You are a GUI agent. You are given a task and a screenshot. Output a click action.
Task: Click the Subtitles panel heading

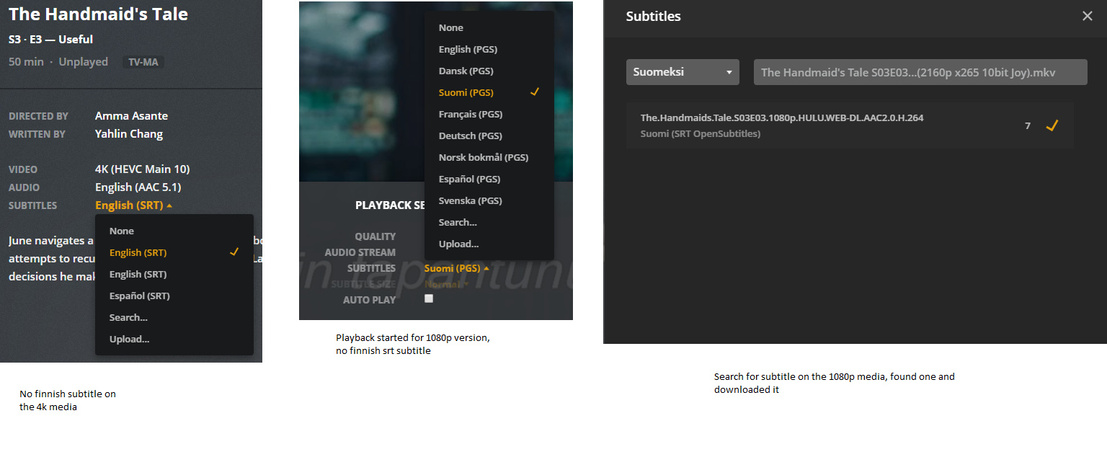[653, 16]
